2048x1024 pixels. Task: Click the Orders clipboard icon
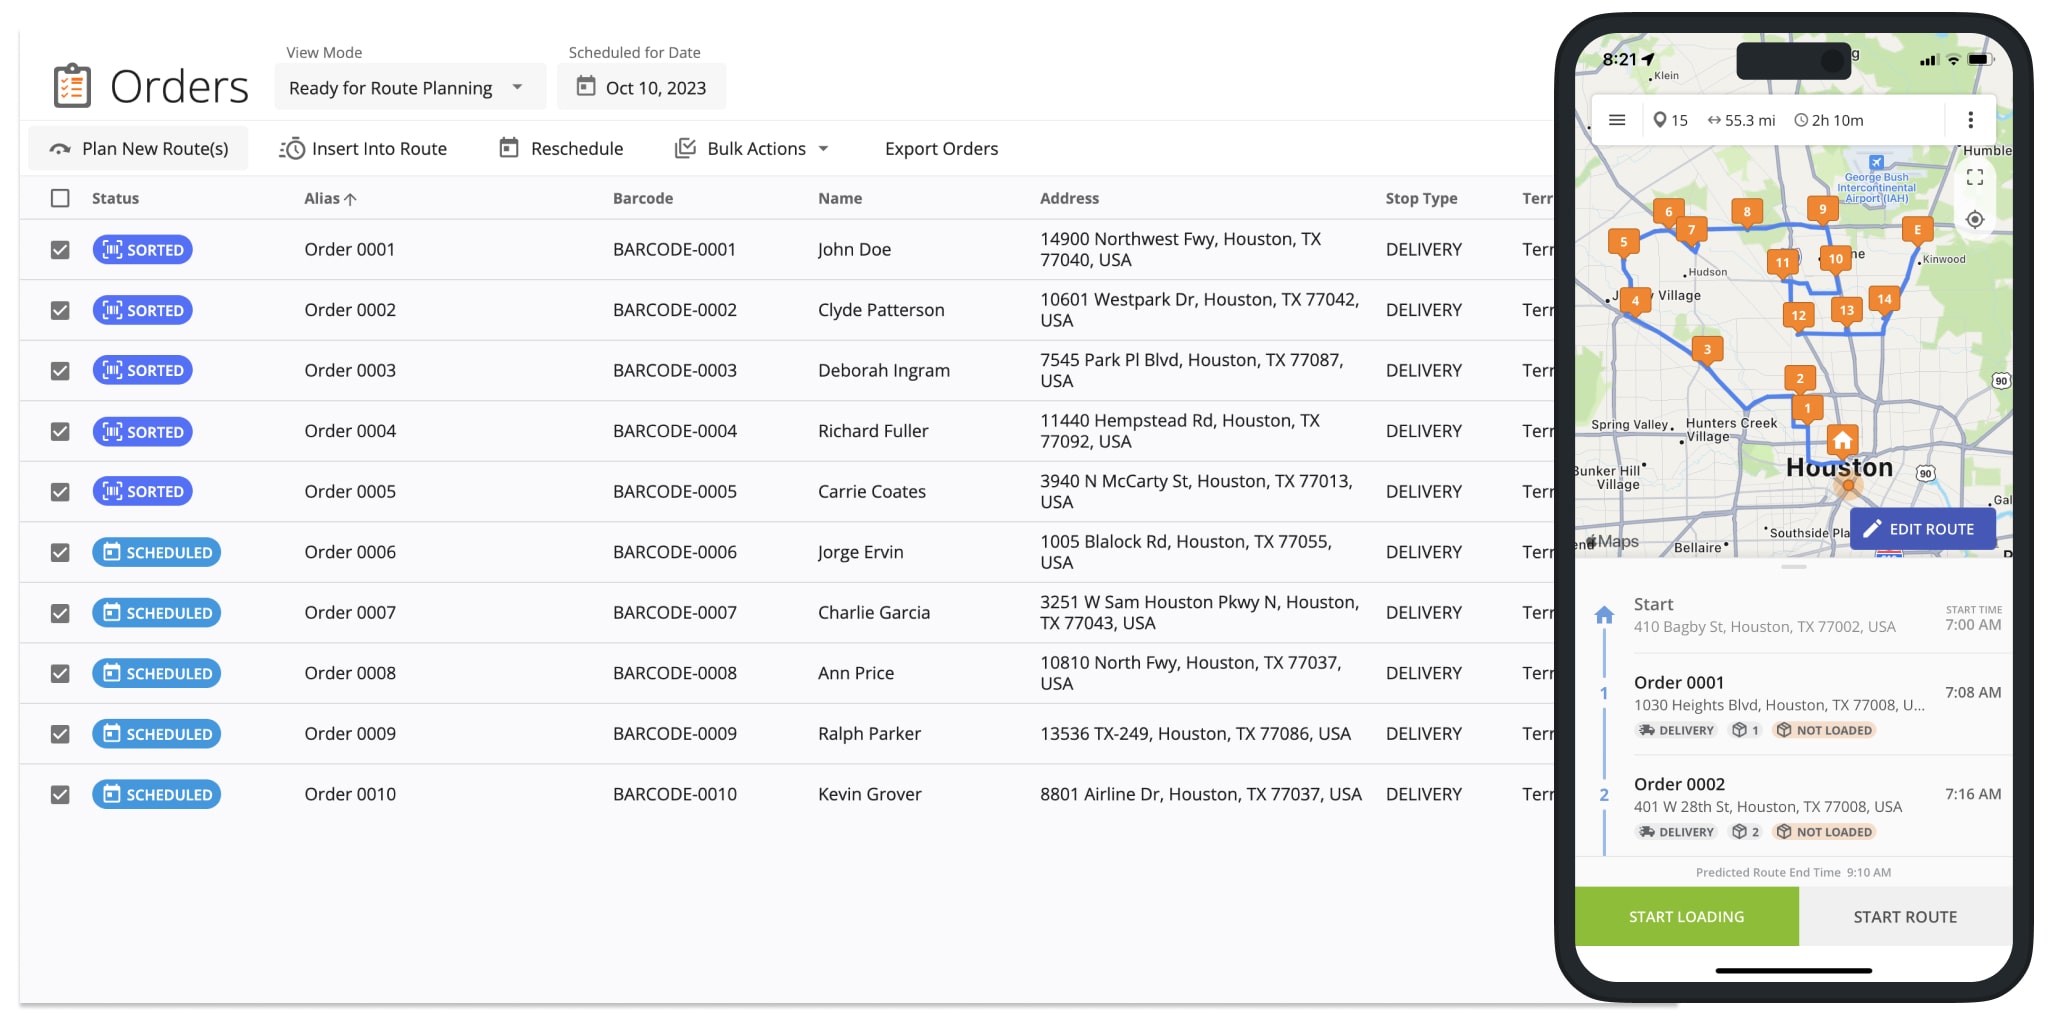click(x=72, y=87)
